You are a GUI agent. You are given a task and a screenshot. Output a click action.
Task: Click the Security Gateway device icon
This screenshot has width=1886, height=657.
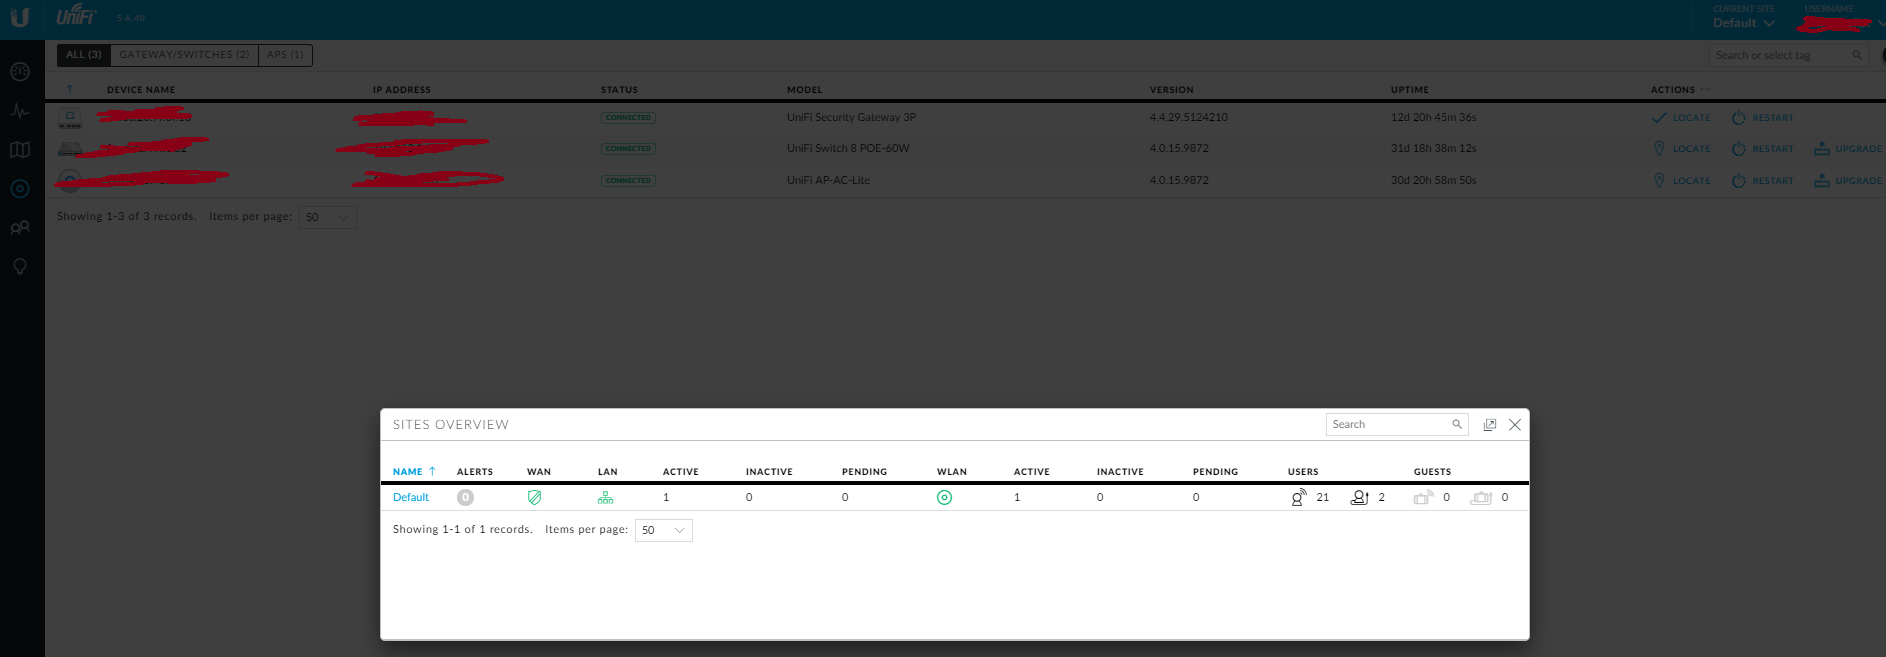70,118
